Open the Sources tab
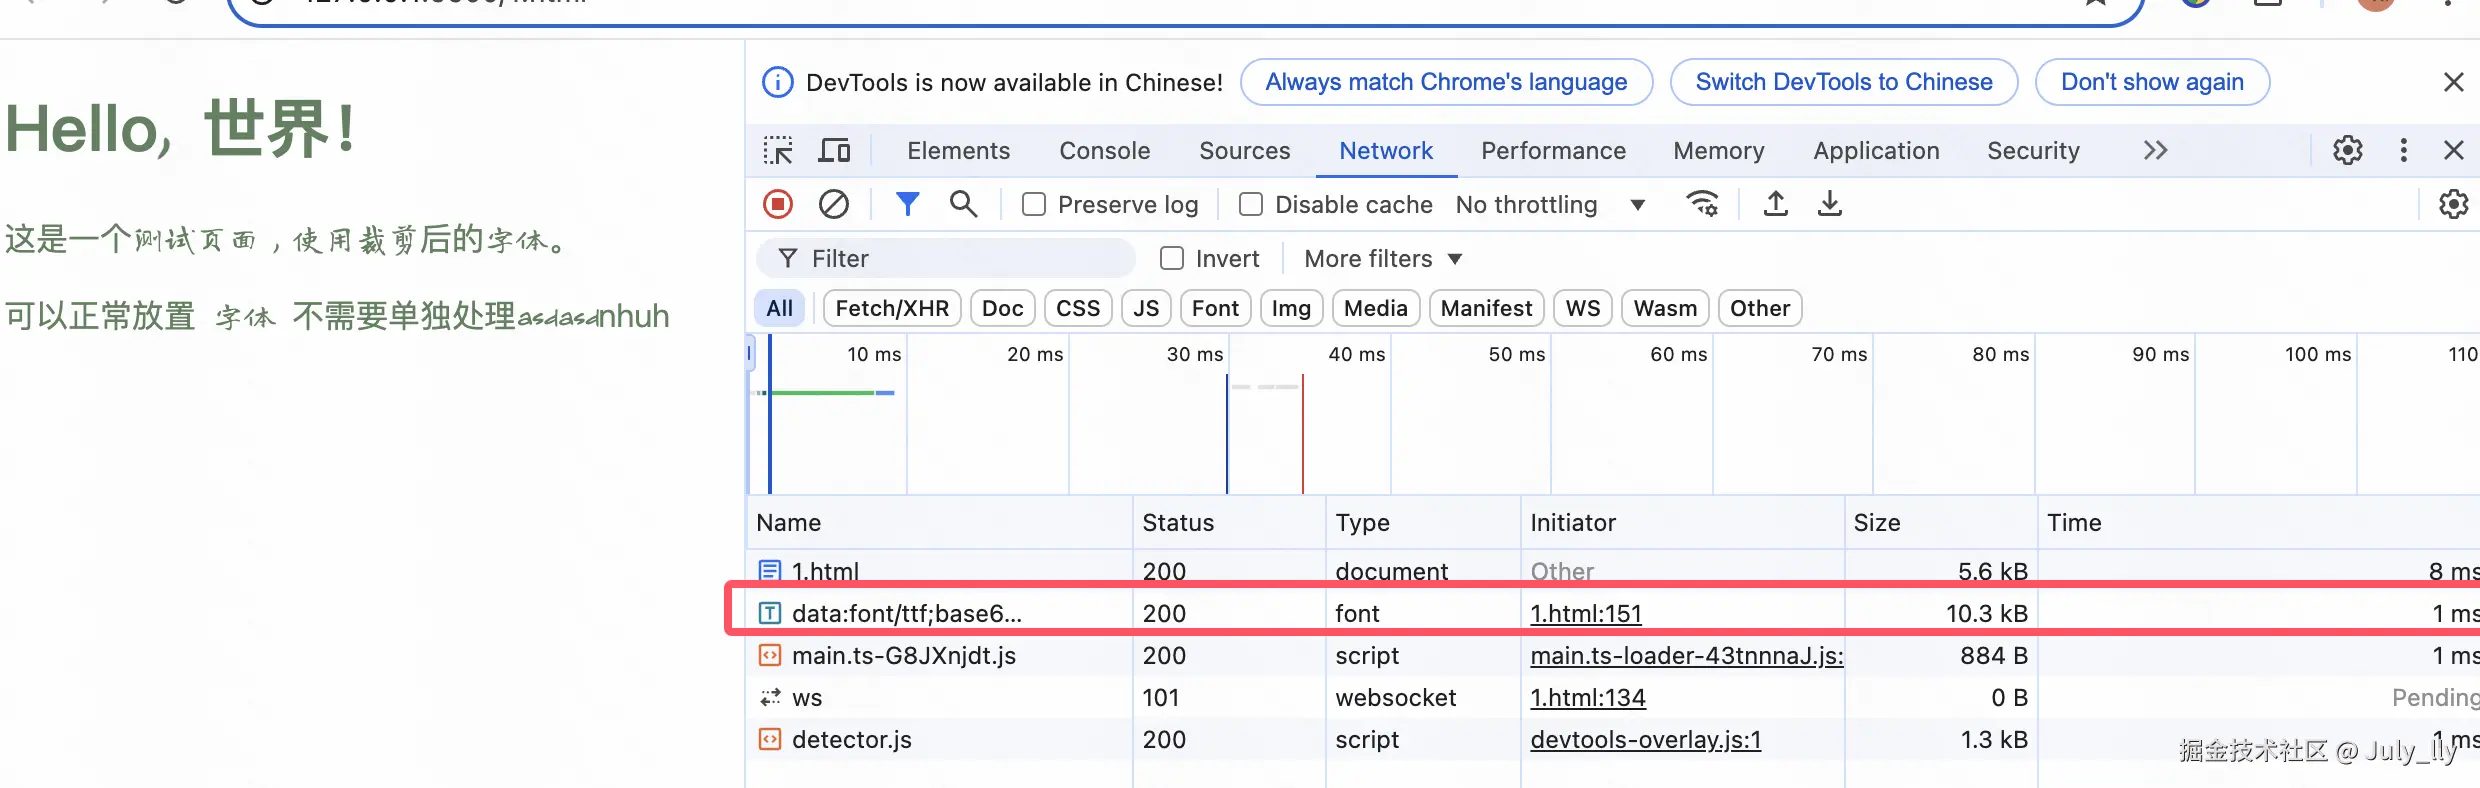This screenshot has height=788, width=2480. pyautogui.click(x=1244, y=151)
